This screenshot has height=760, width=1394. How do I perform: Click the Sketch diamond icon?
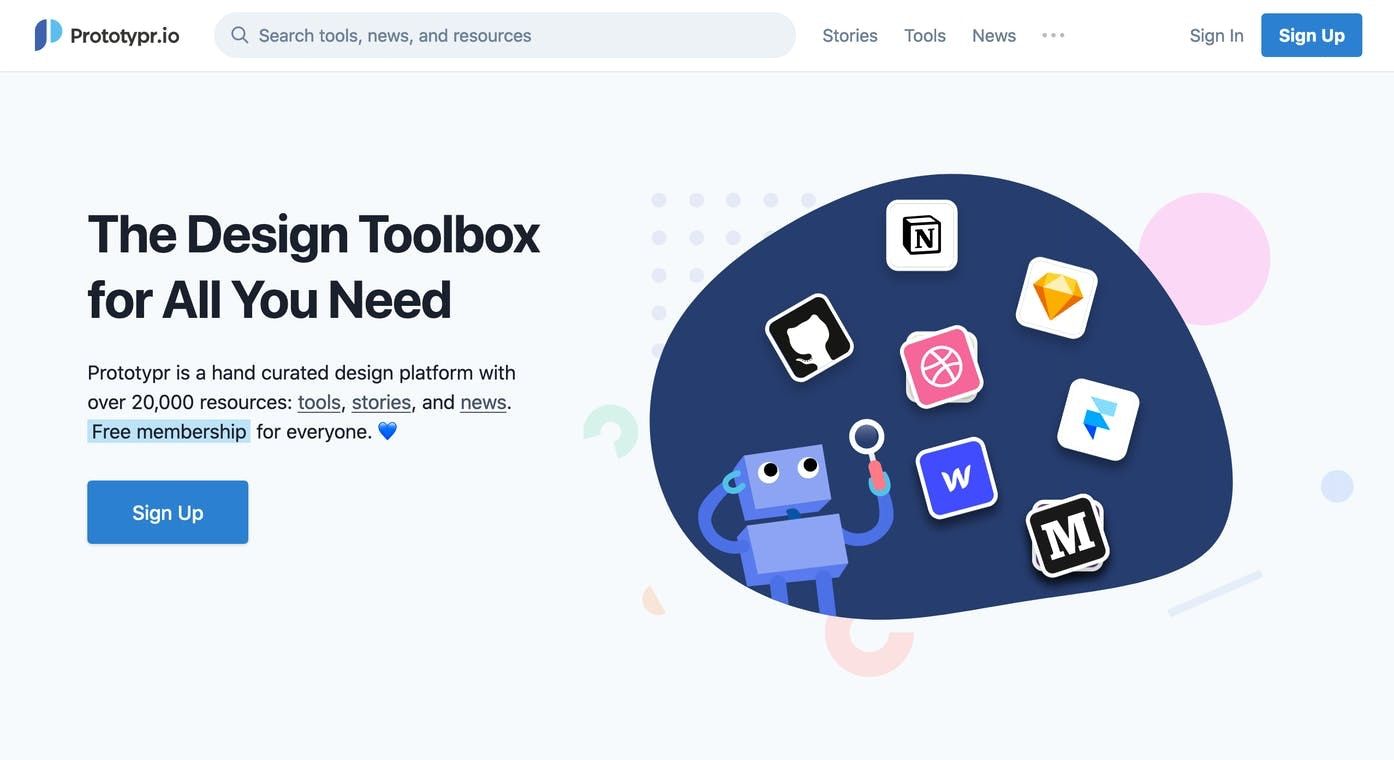[1056, 297]
